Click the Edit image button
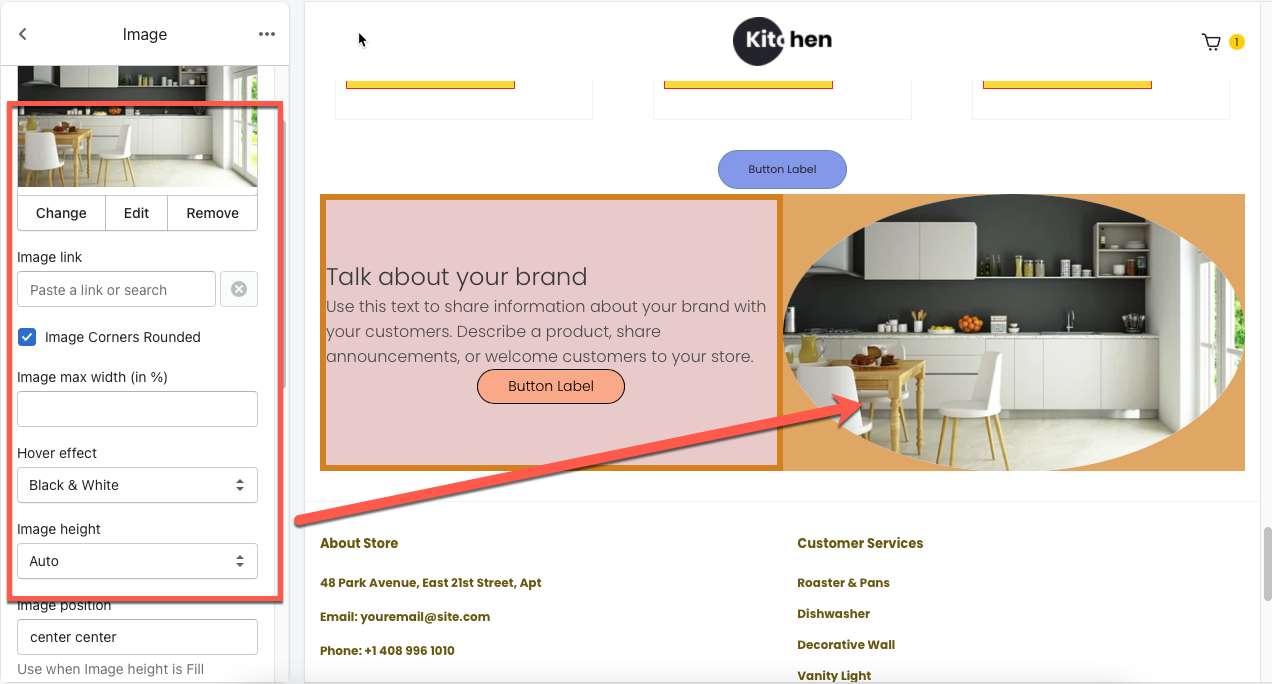Viewport: 1272px width, 684px height. (x=137, y=213)
